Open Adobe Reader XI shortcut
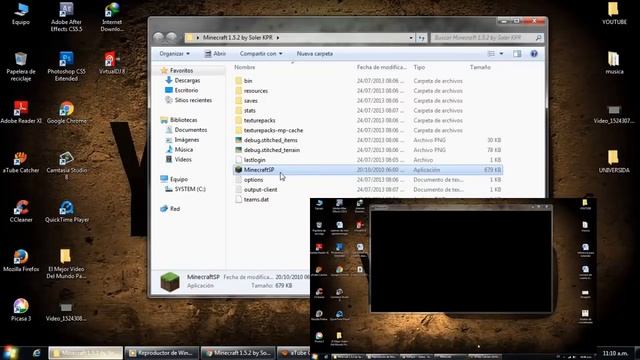The width and height of the screenshot is (640, 360). pyautogui.click(x=21, y=112)
